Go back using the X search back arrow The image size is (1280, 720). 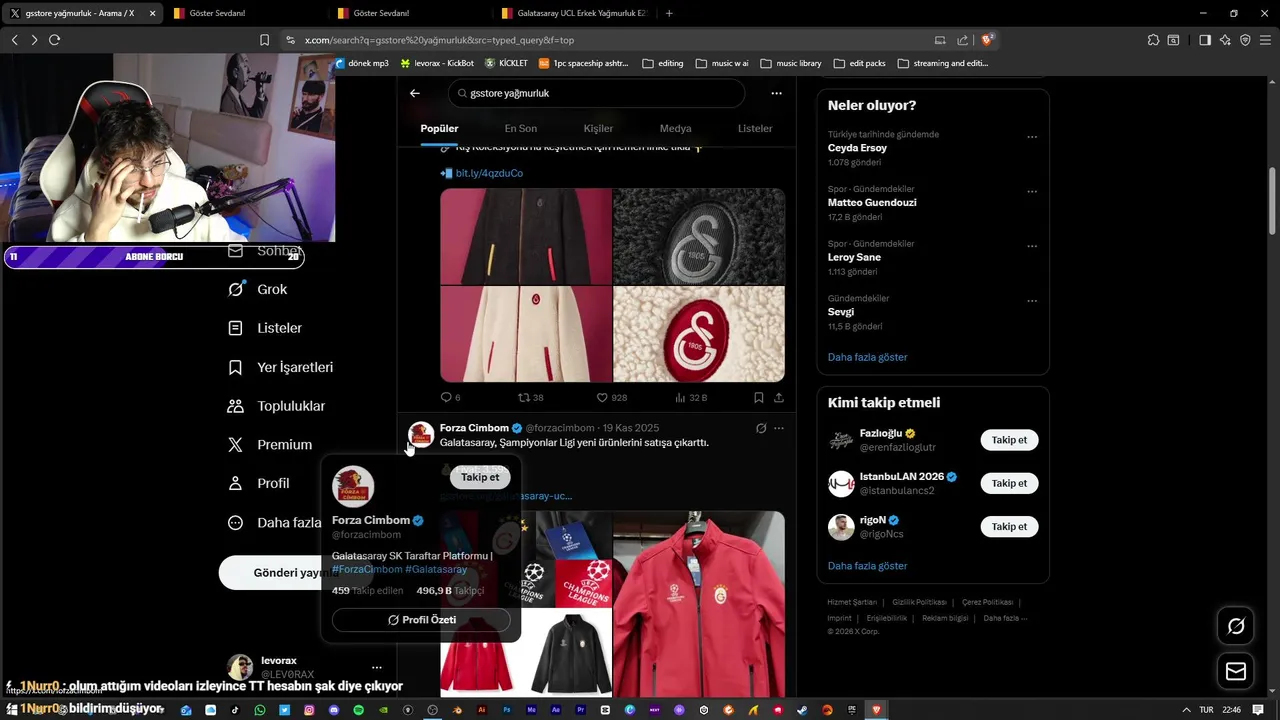(x=415, y=93)
